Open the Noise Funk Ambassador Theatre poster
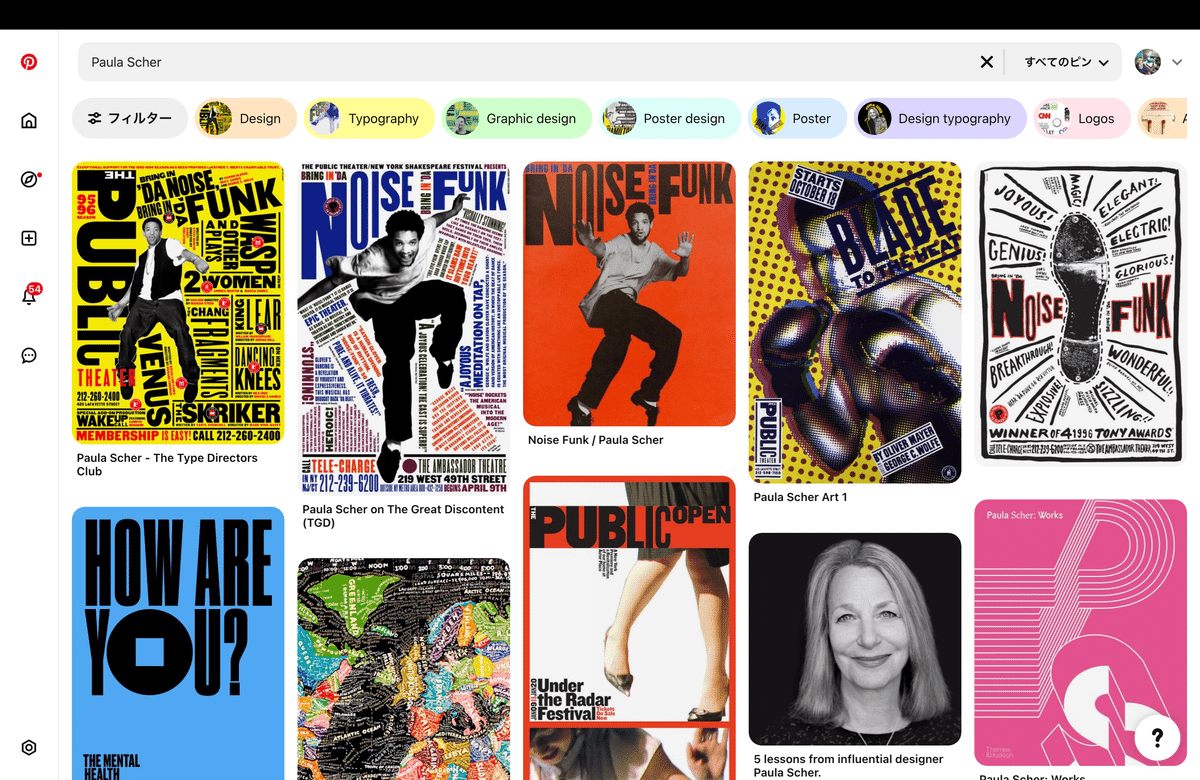 click(404, 328)
